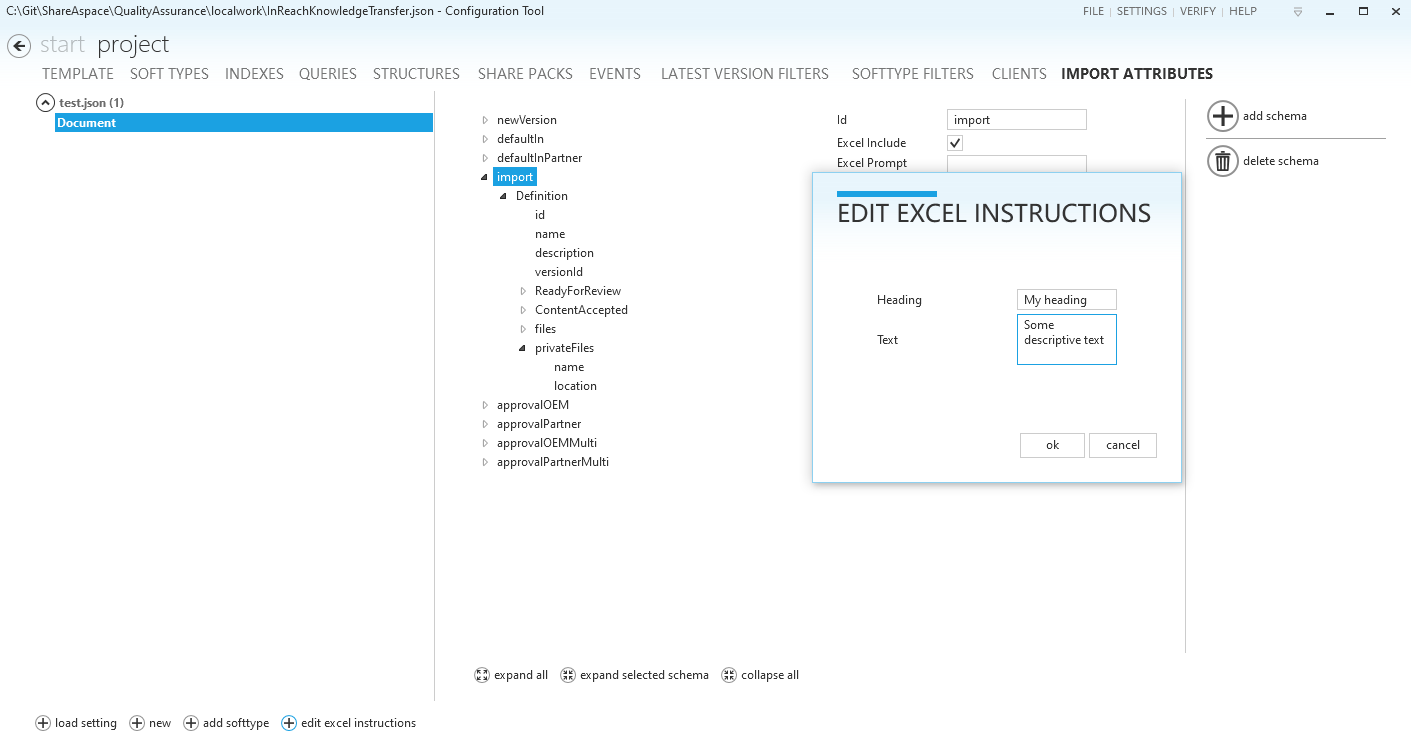
Task: Toggle the Excel Include checkbox
Action: [x=955, y=143]
